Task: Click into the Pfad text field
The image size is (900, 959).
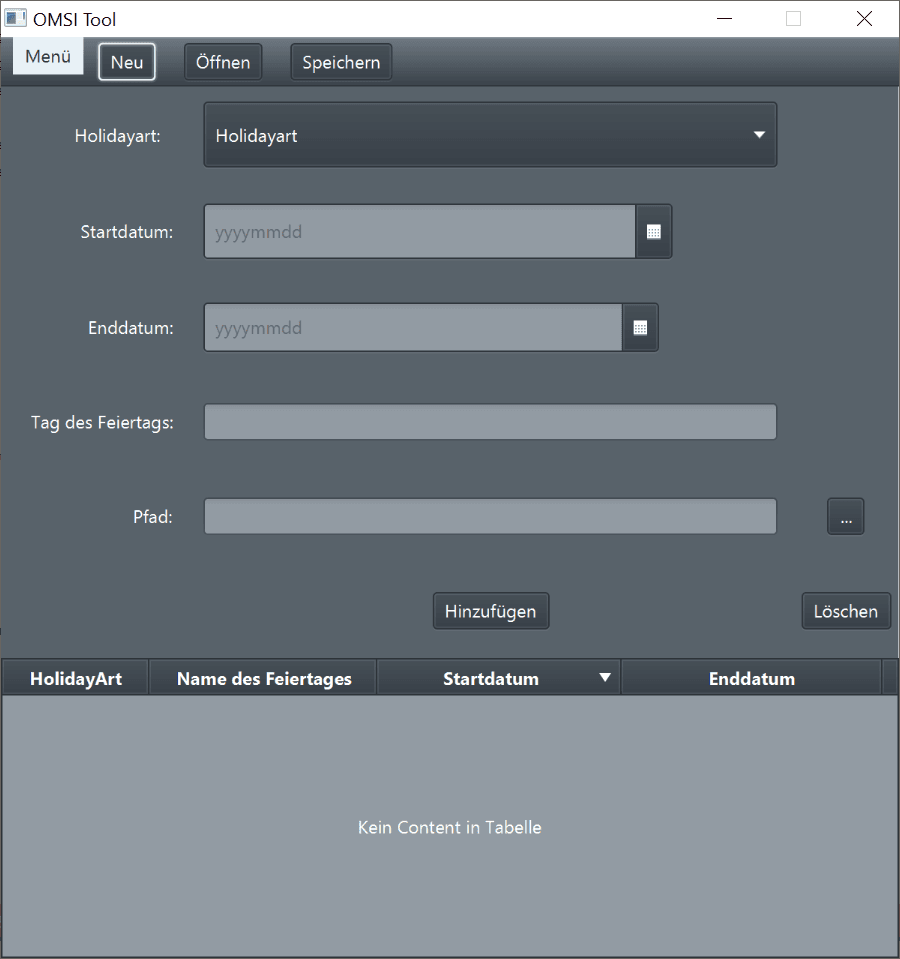Action: click(x=490, y=517)
